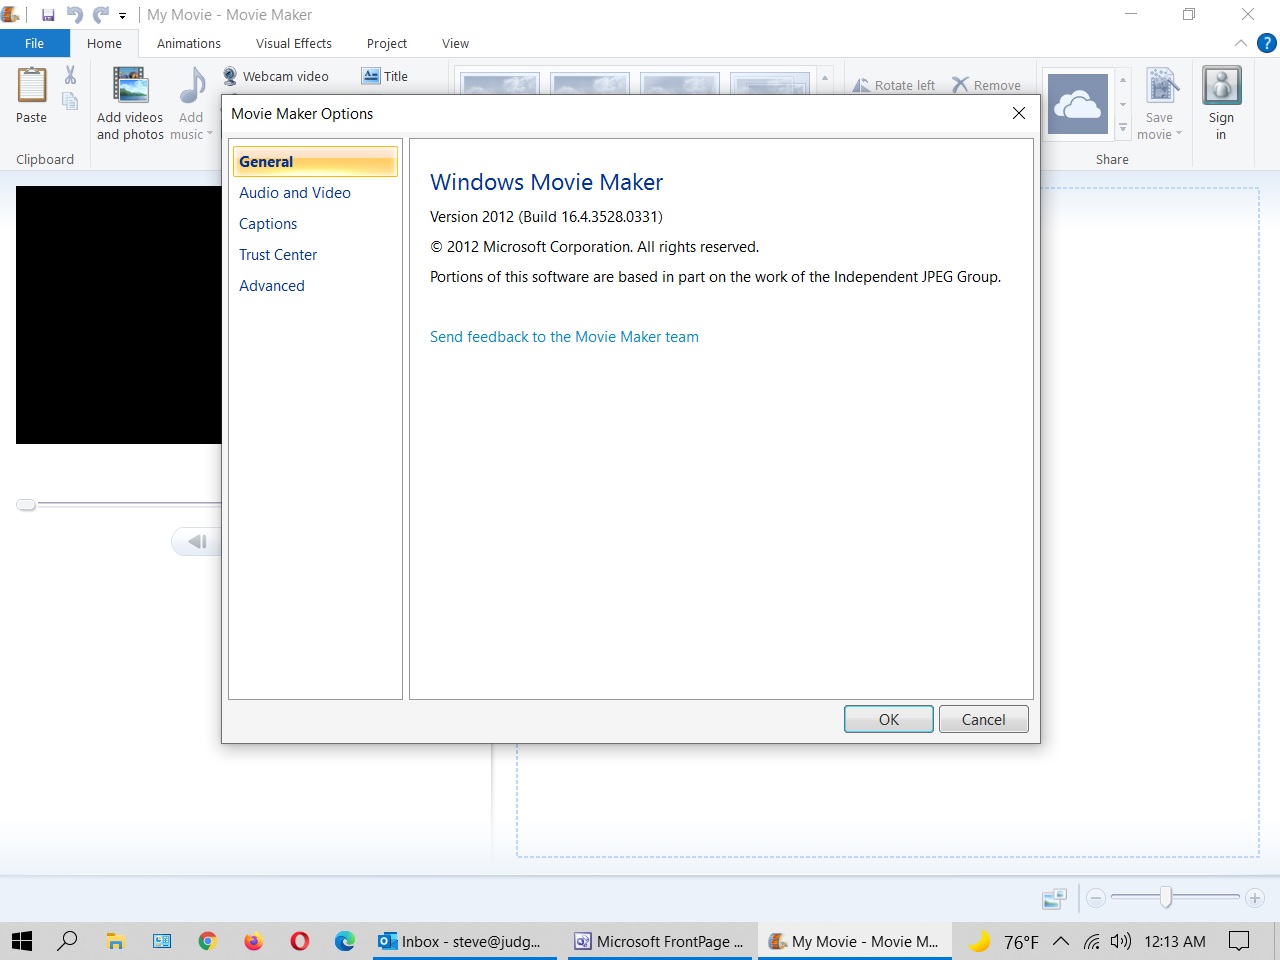
Task: Click the zoom in plus icon
Action: pos(1255,898)
